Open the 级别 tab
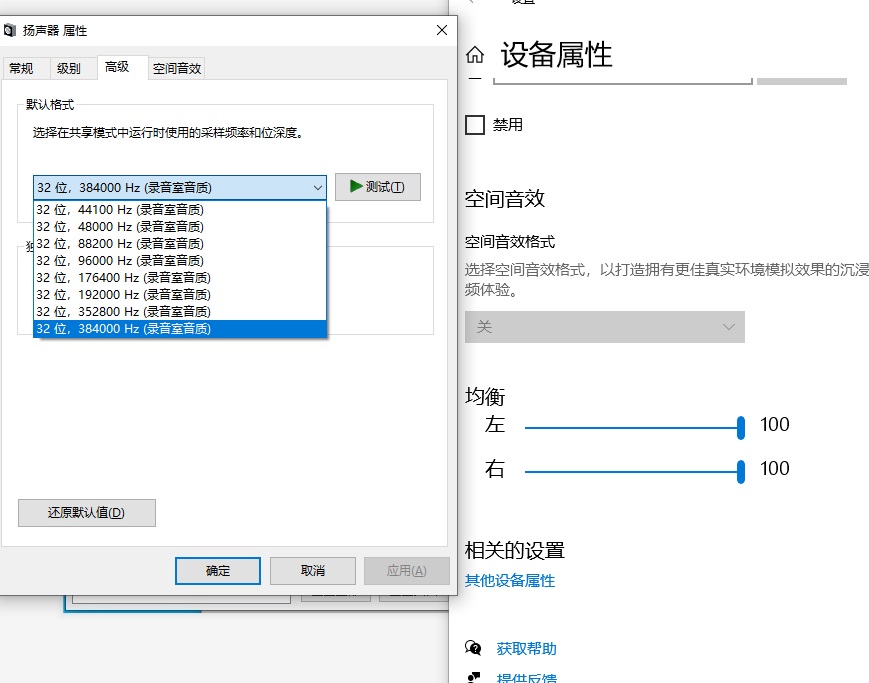Image resolution: width=869 pixels, height=683 pixels. point(69,68)
